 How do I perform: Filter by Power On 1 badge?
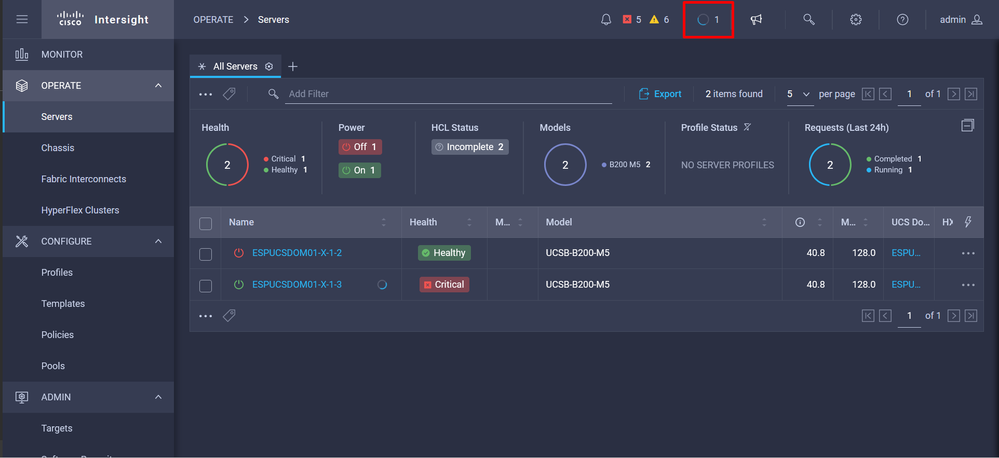click(359, 170)
